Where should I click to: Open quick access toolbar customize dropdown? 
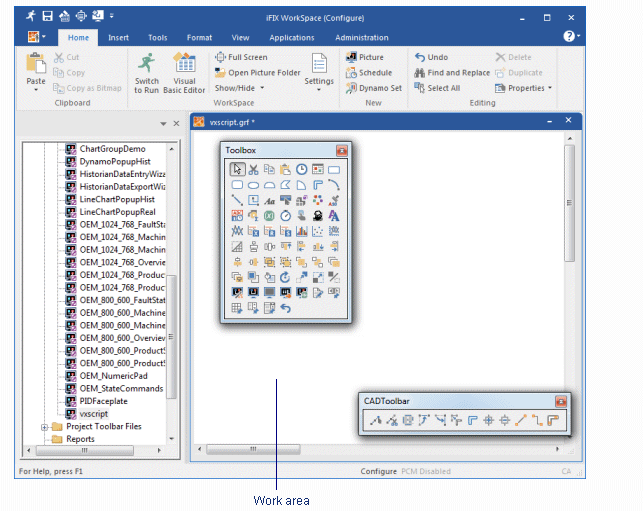click(x=112, y=16)
